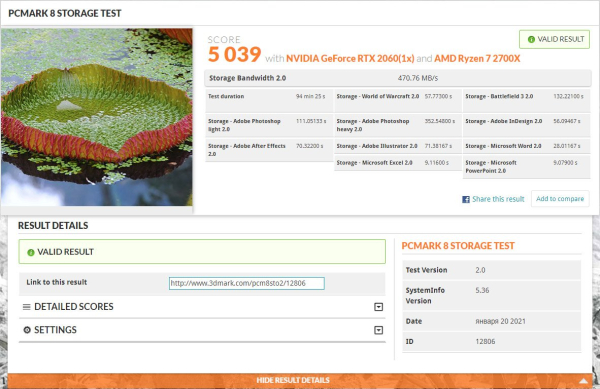Viewport: 600px width, 389px height.
Task: Select the result link URL field
Action: [247, 283]
